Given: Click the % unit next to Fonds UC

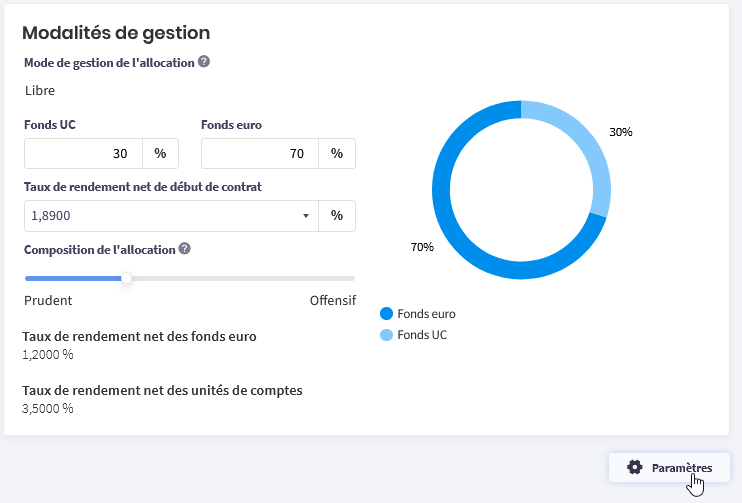Looking at the screenshot, I should pyautogui.click(x=160, y=153).
